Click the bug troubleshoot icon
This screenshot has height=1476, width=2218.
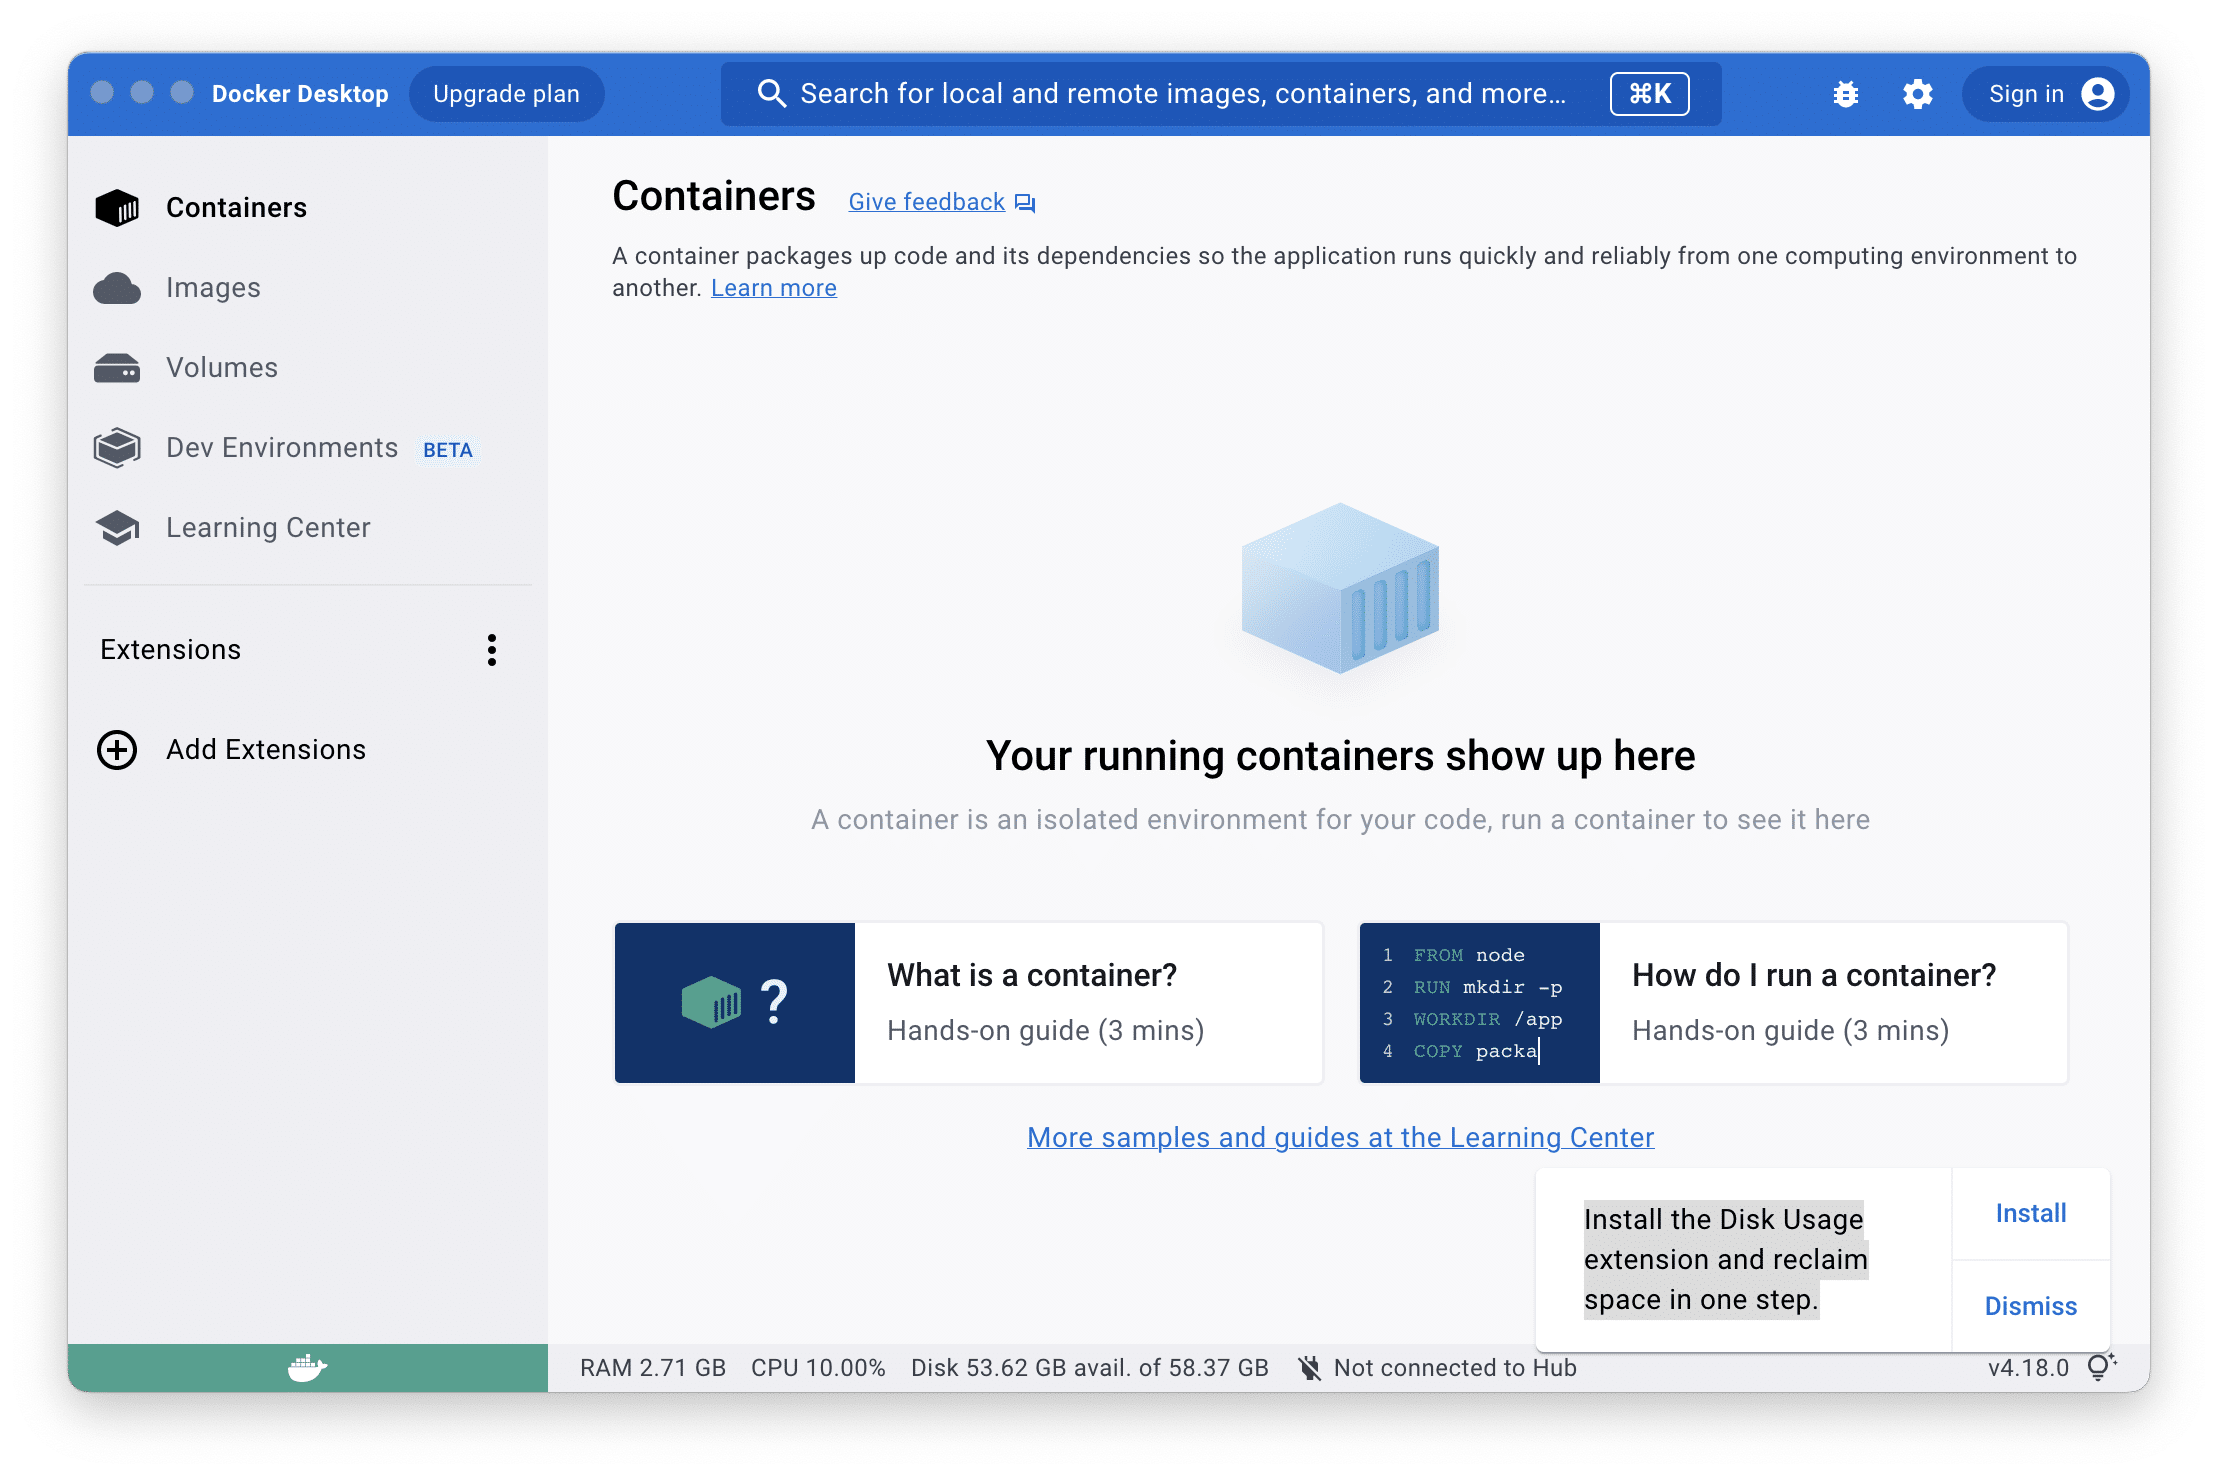click(x=1845, y=94)
